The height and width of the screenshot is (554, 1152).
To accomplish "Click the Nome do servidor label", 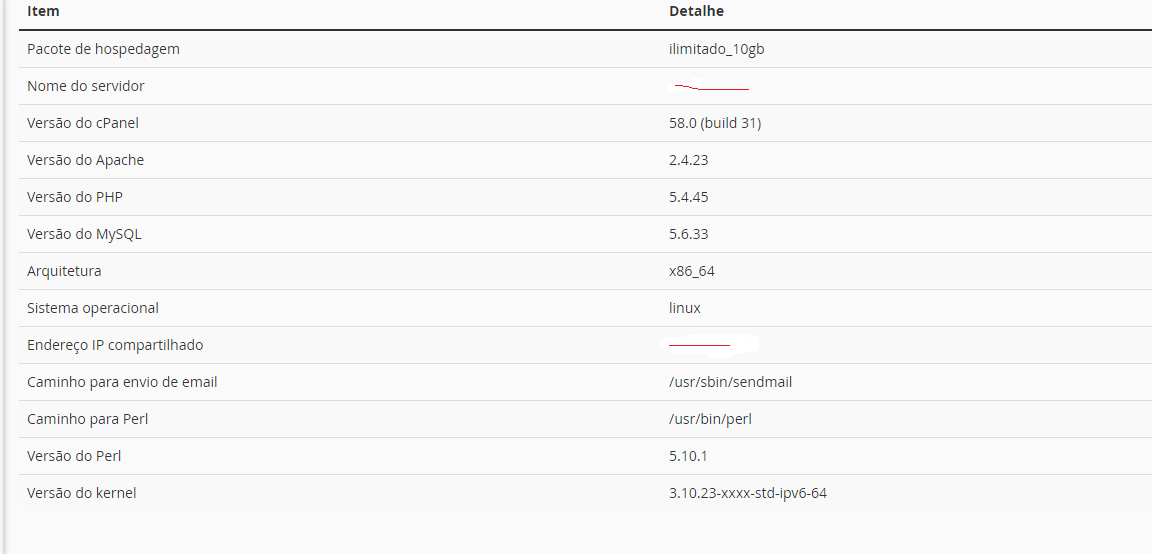I will [86, 86].
